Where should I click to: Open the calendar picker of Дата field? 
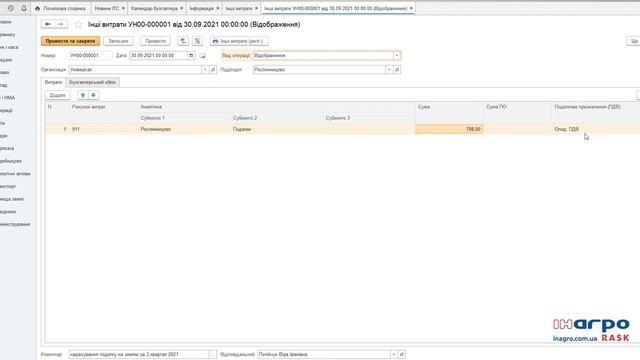(191, 56)
